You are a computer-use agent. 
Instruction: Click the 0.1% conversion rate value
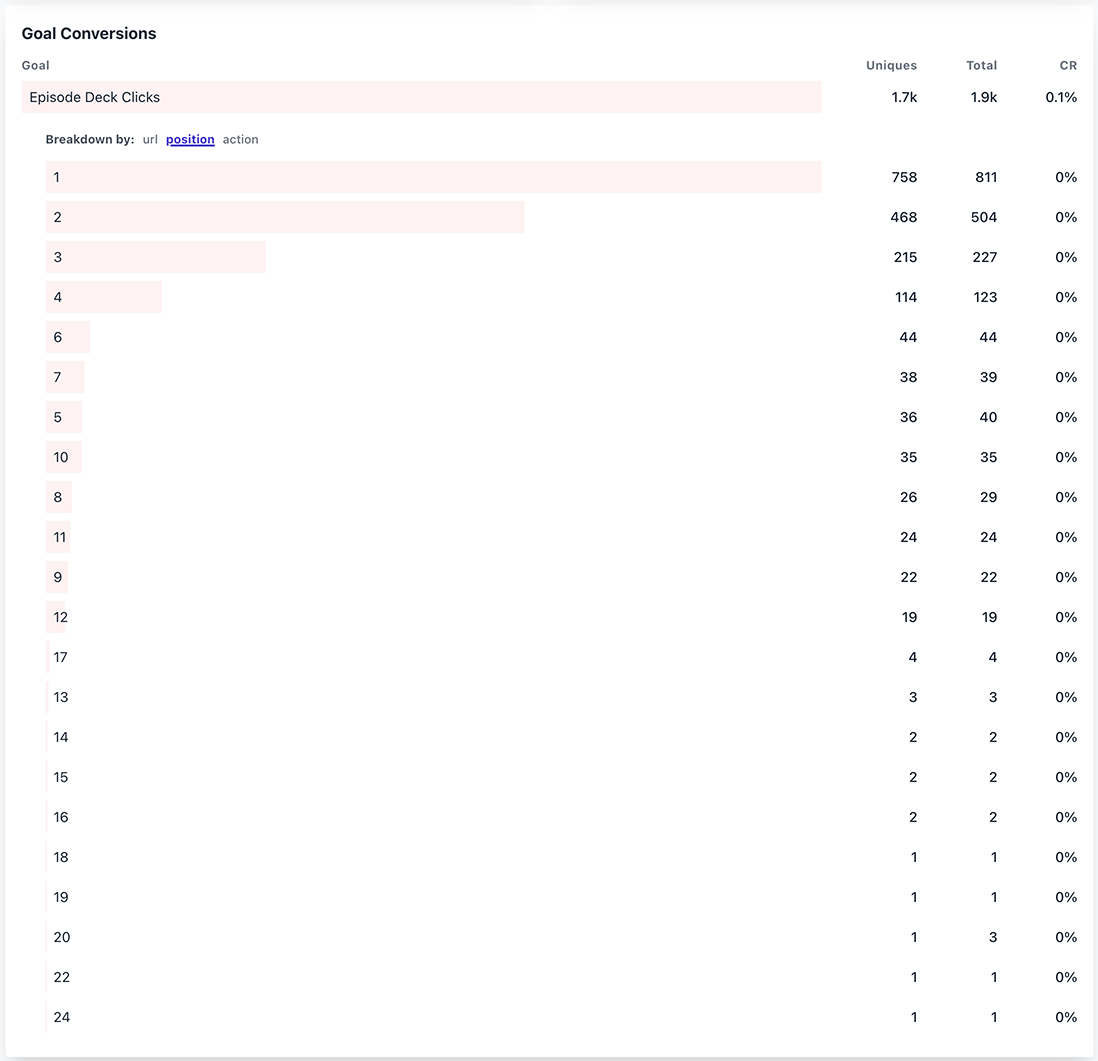click(1062, 97)
